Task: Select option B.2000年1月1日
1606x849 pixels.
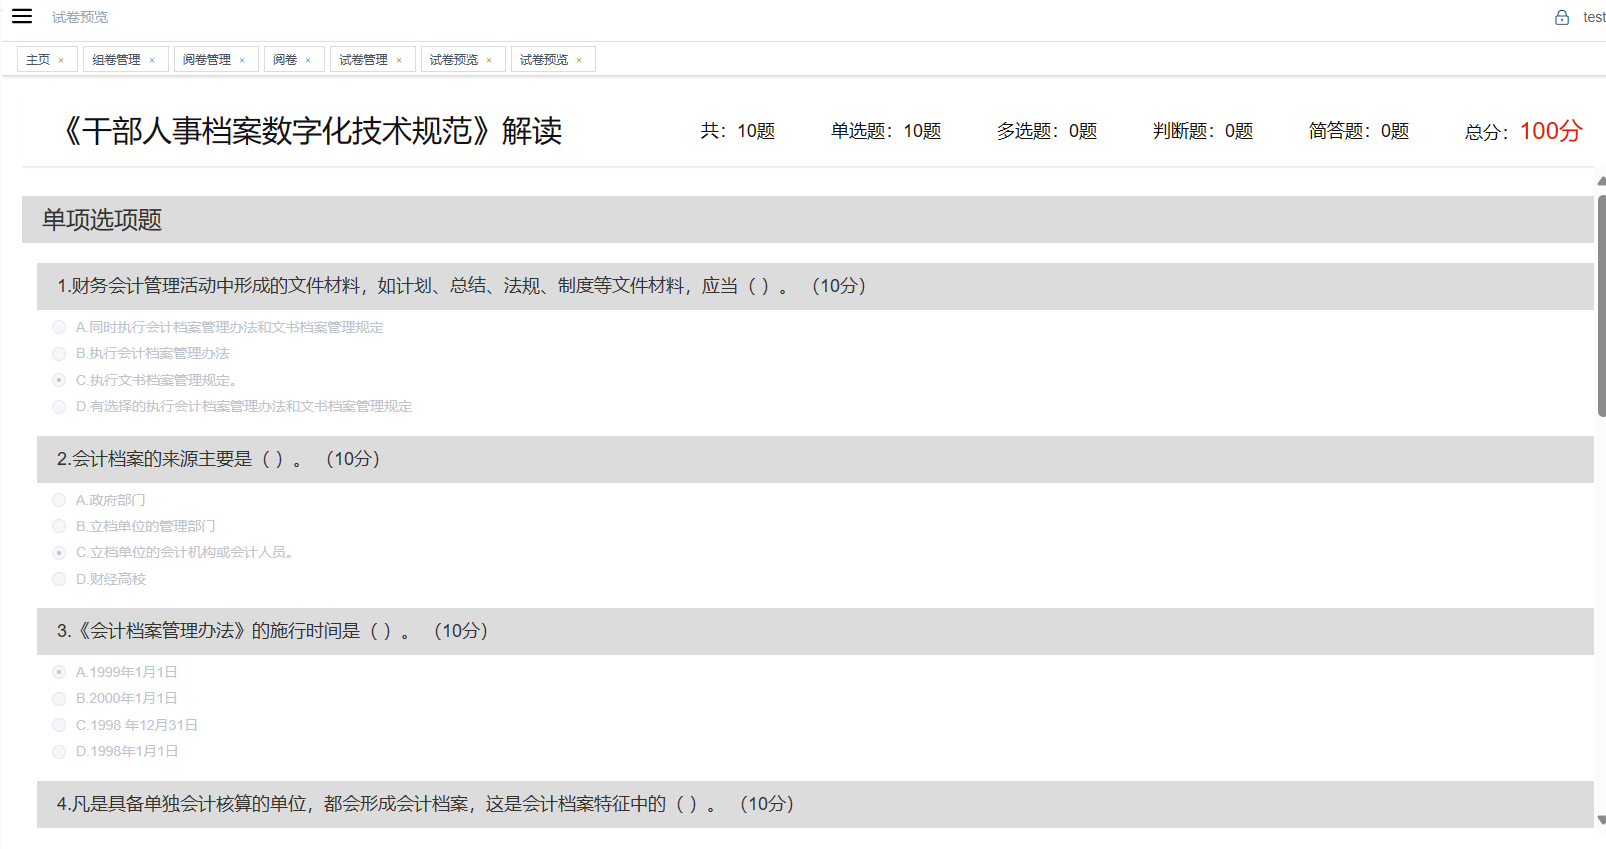Action: click(59, 698)
